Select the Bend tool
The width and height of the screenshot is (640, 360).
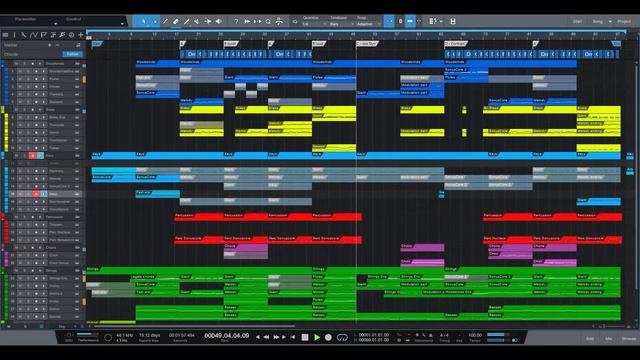pyautogui.click(x=208, y=21)
